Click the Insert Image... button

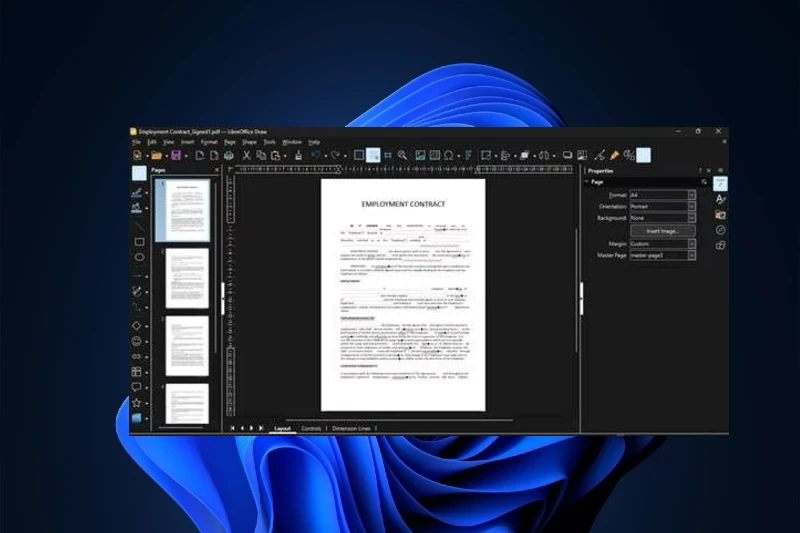coord(662,231)
